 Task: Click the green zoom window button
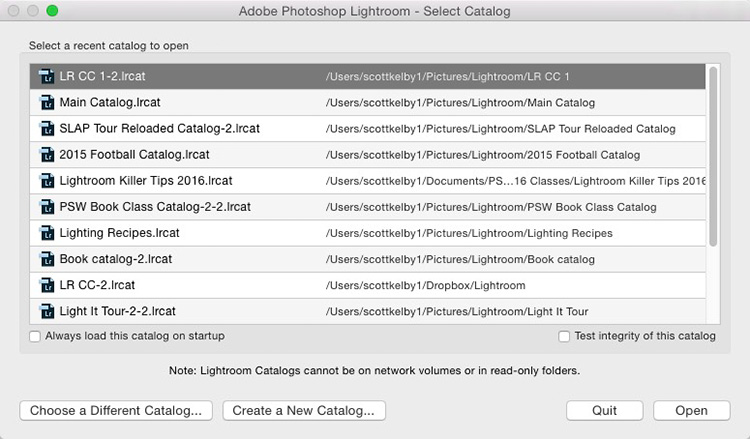(52, 11)
